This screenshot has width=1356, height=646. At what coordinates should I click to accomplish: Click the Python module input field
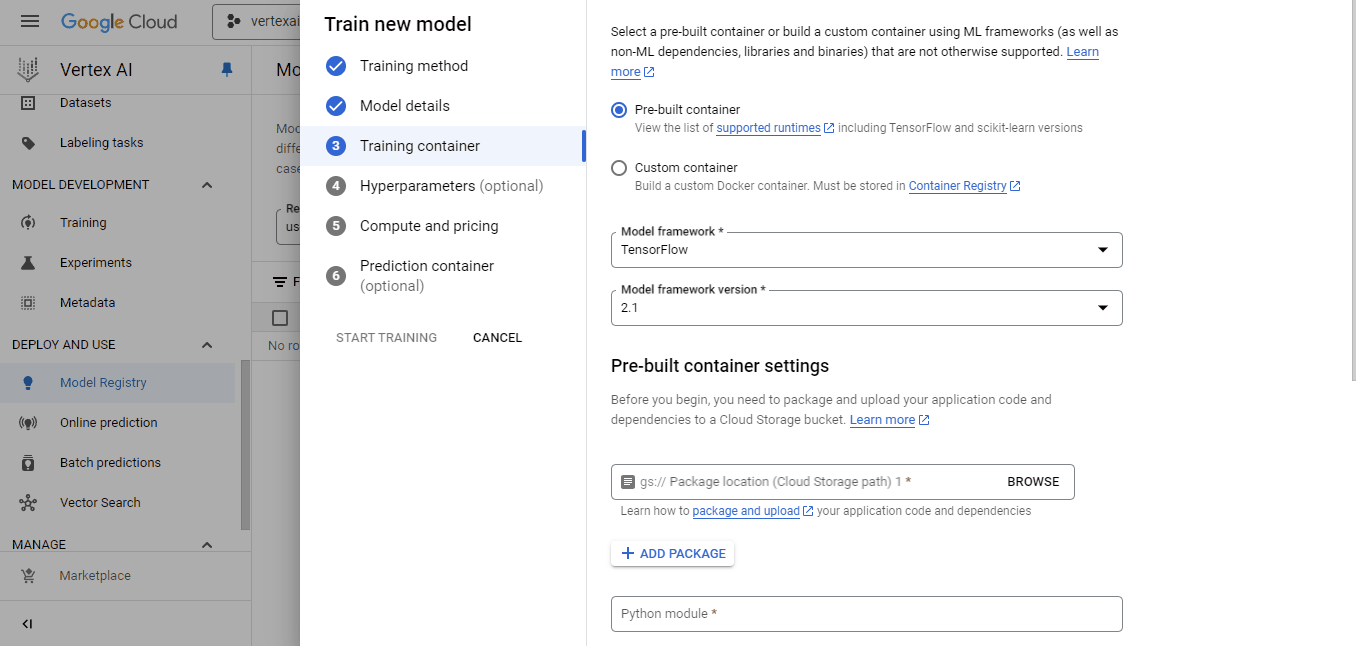tap(866, 614)
